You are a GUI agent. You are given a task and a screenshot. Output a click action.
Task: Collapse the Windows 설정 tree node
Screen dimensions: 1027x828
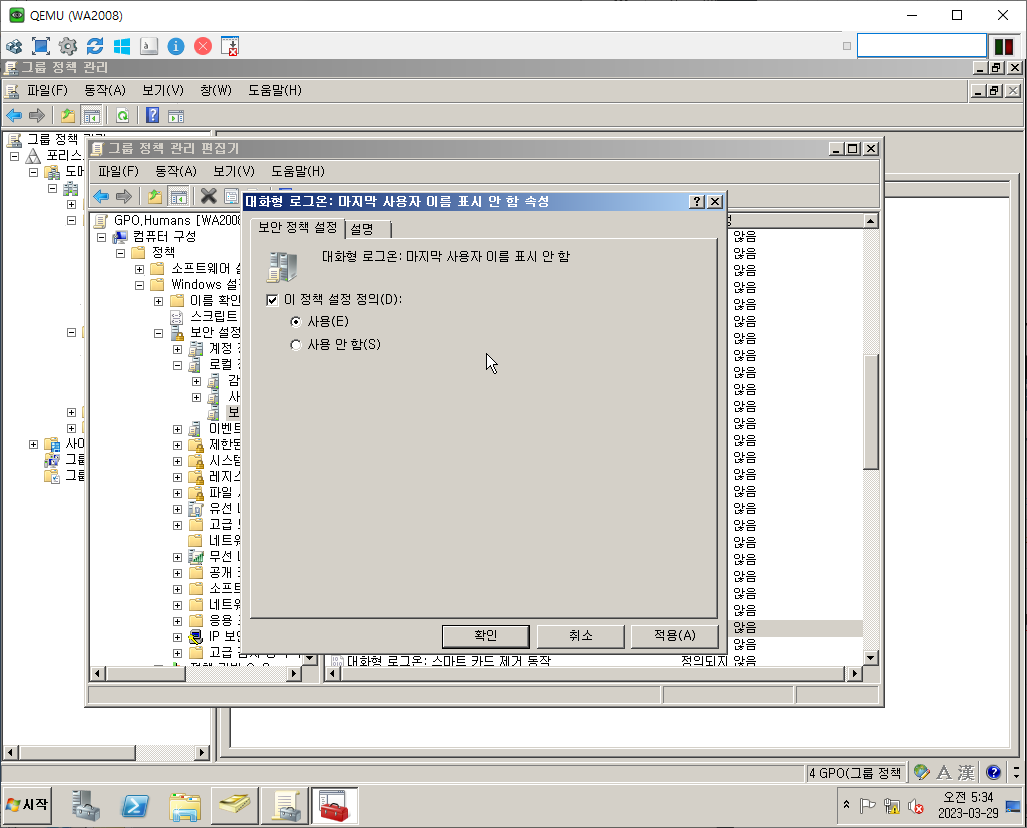pos(140,285)
